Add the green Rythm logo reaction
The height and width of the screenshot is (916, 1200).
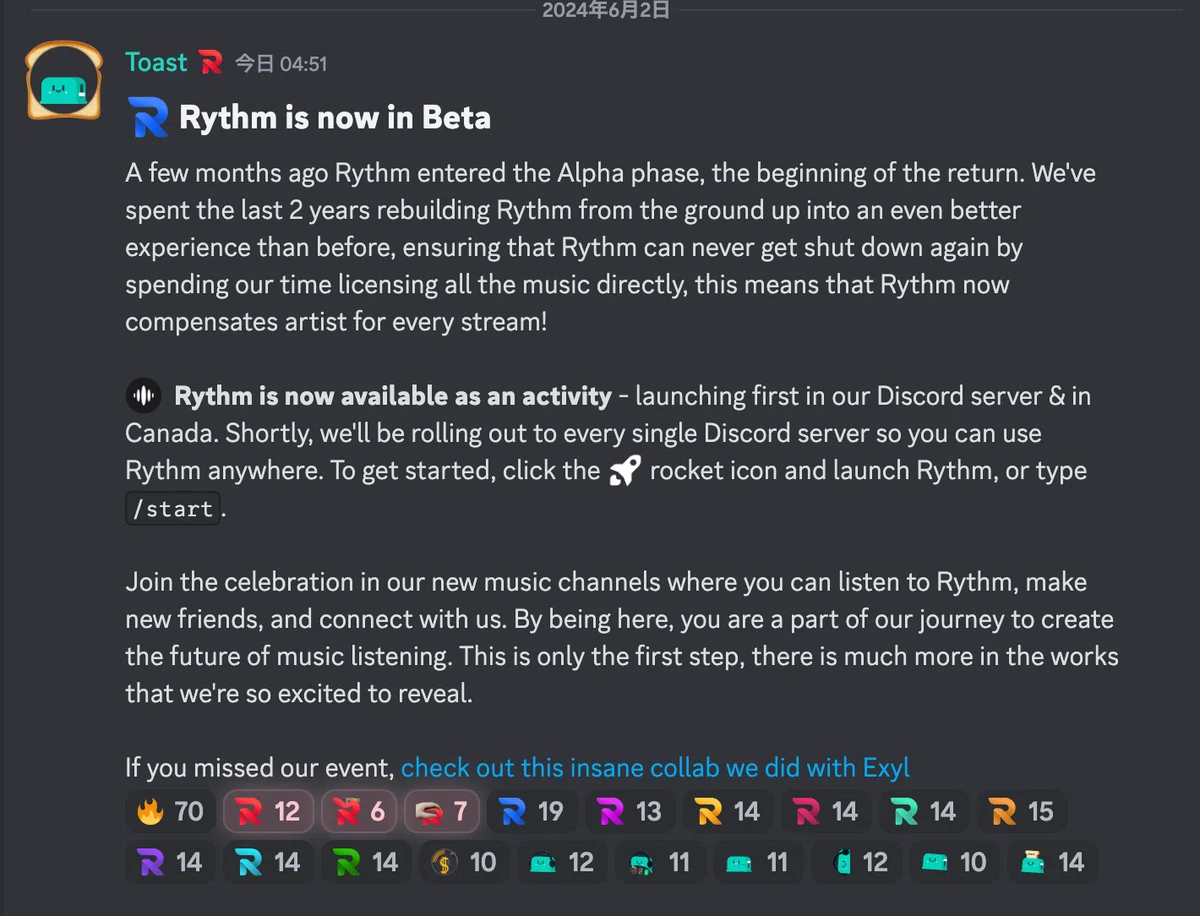coord(366,861)
